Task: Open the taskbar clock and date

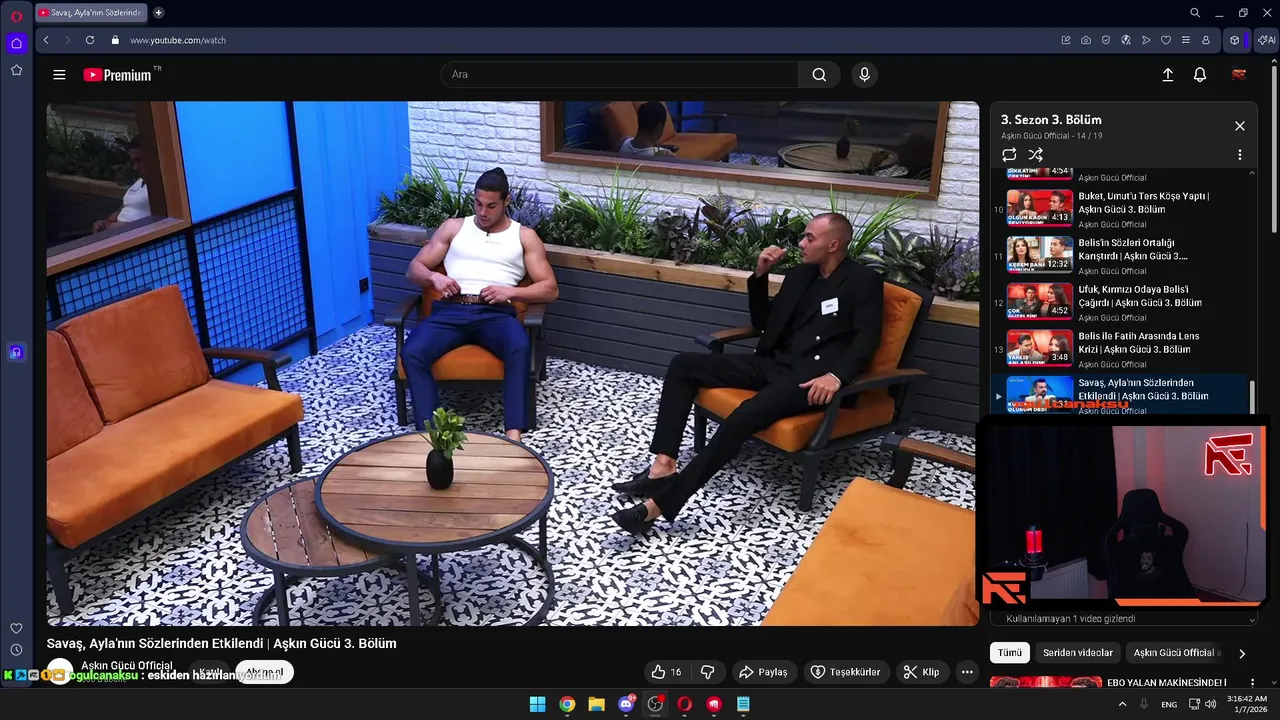Action: (x=1246, y=704)
